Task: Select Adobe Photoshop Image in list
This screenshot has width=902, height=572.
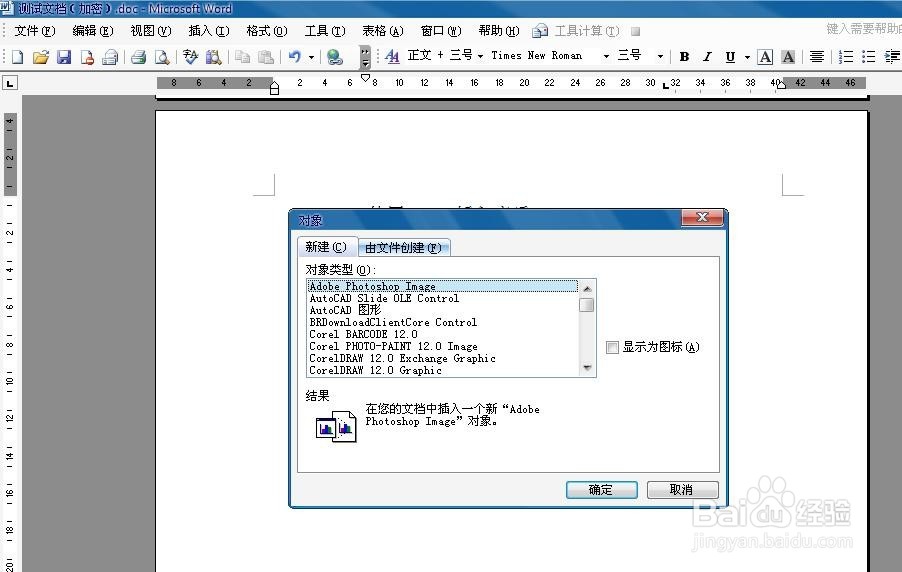Action: coord(442,286)
